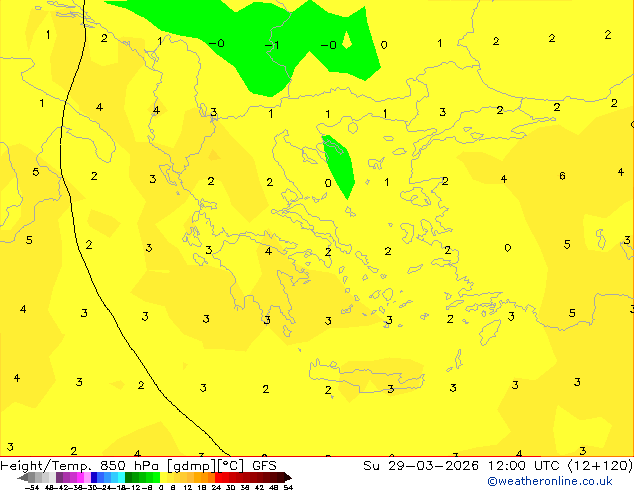634x490 pixels.
Task: Click the "GFS" model label
Action: [x=264, y=466]
